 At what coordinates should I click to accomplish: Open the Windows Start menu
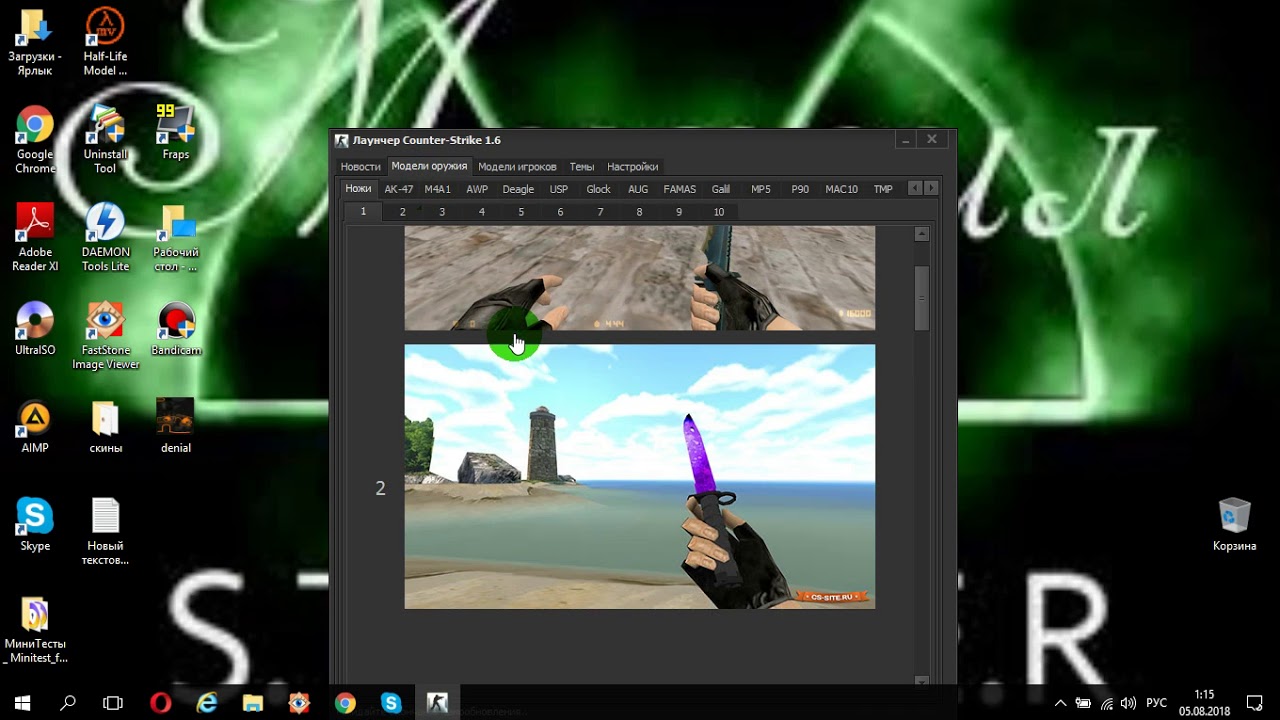point(22,703)
